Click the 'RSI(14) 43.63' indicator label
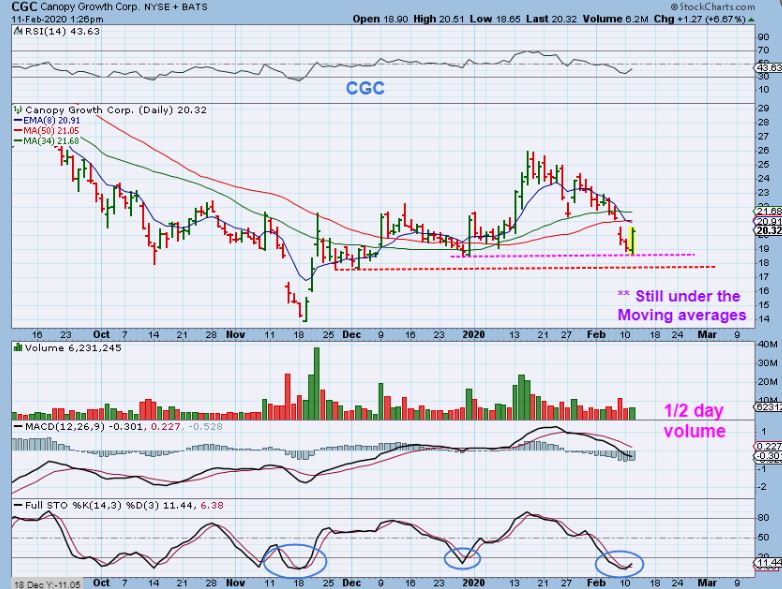The width and height of the screenshot is (782, 589). (62, 31)
